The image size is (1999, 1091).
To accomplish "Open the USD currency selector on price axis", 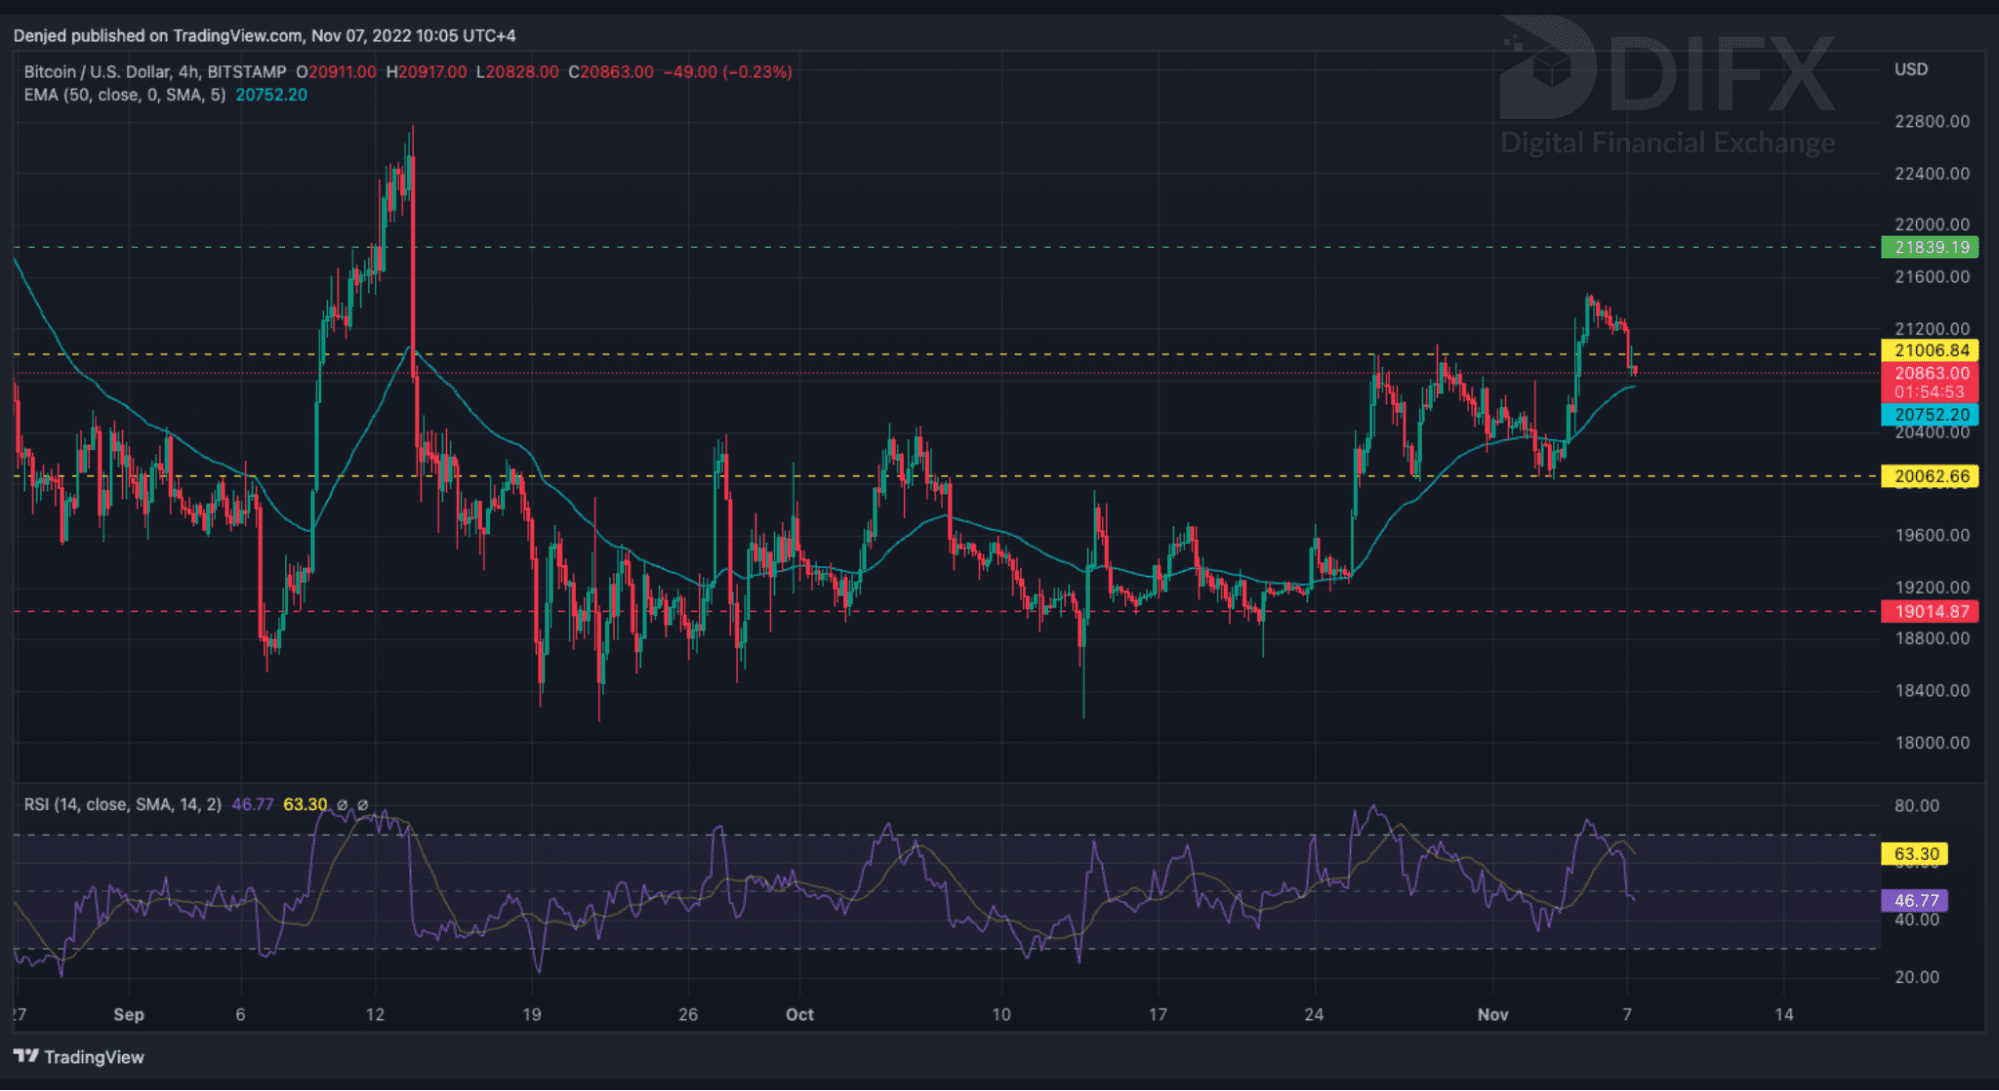I will 1910,69.
